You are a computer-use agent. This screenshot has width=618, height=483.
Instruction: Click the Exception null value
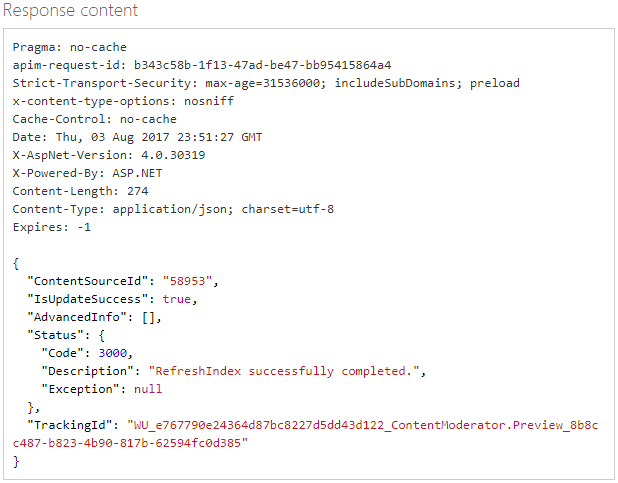(x=147, y=389)
